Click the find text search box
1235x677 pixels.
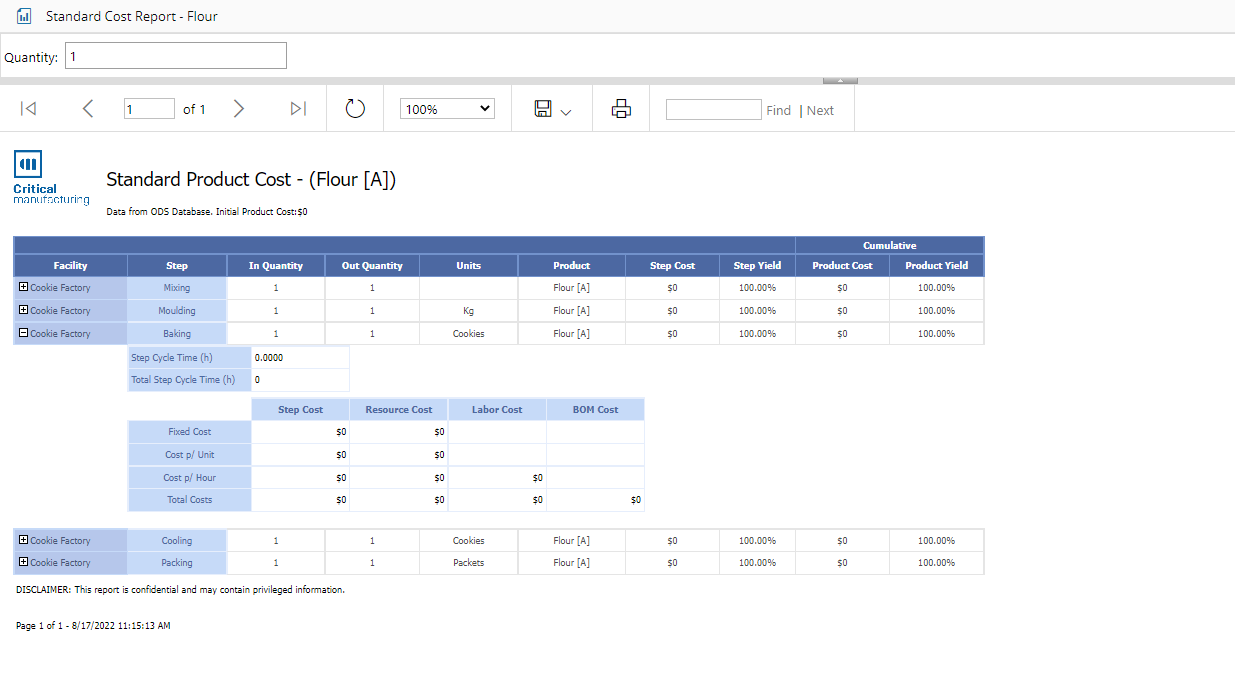coord(713,109)
